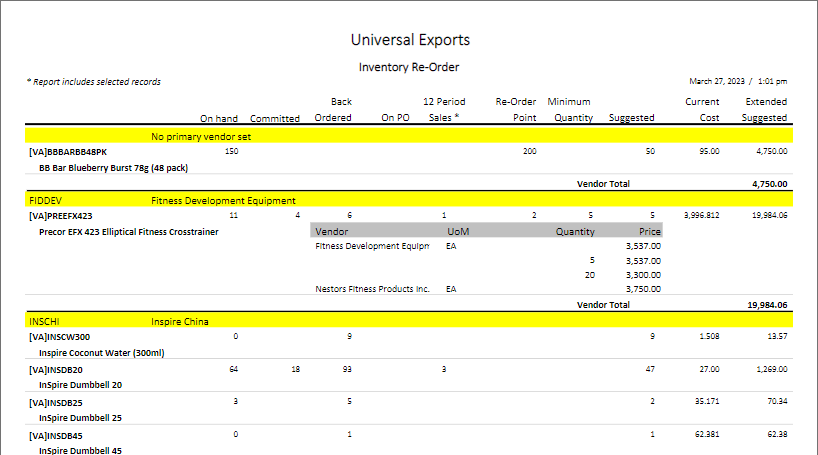Click the Committed column header

[x=275, y=118]
